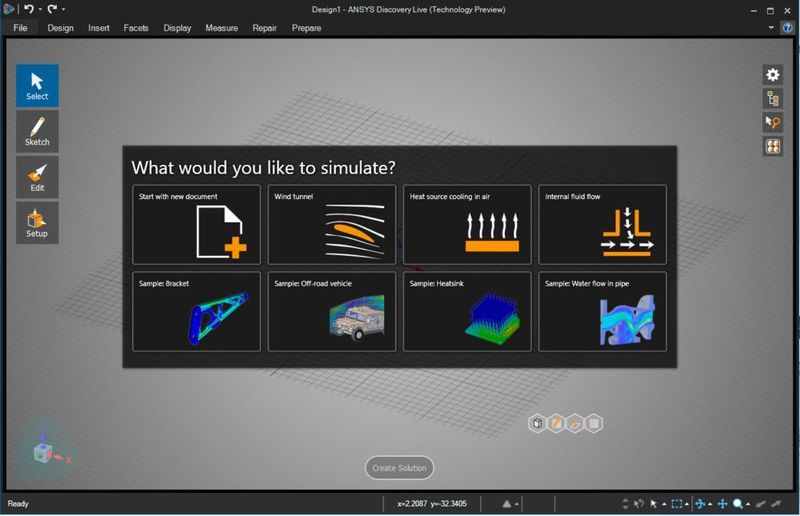Click the x y coordinate readout in status bar
This screenshot has width=800, height=516.
432,504
